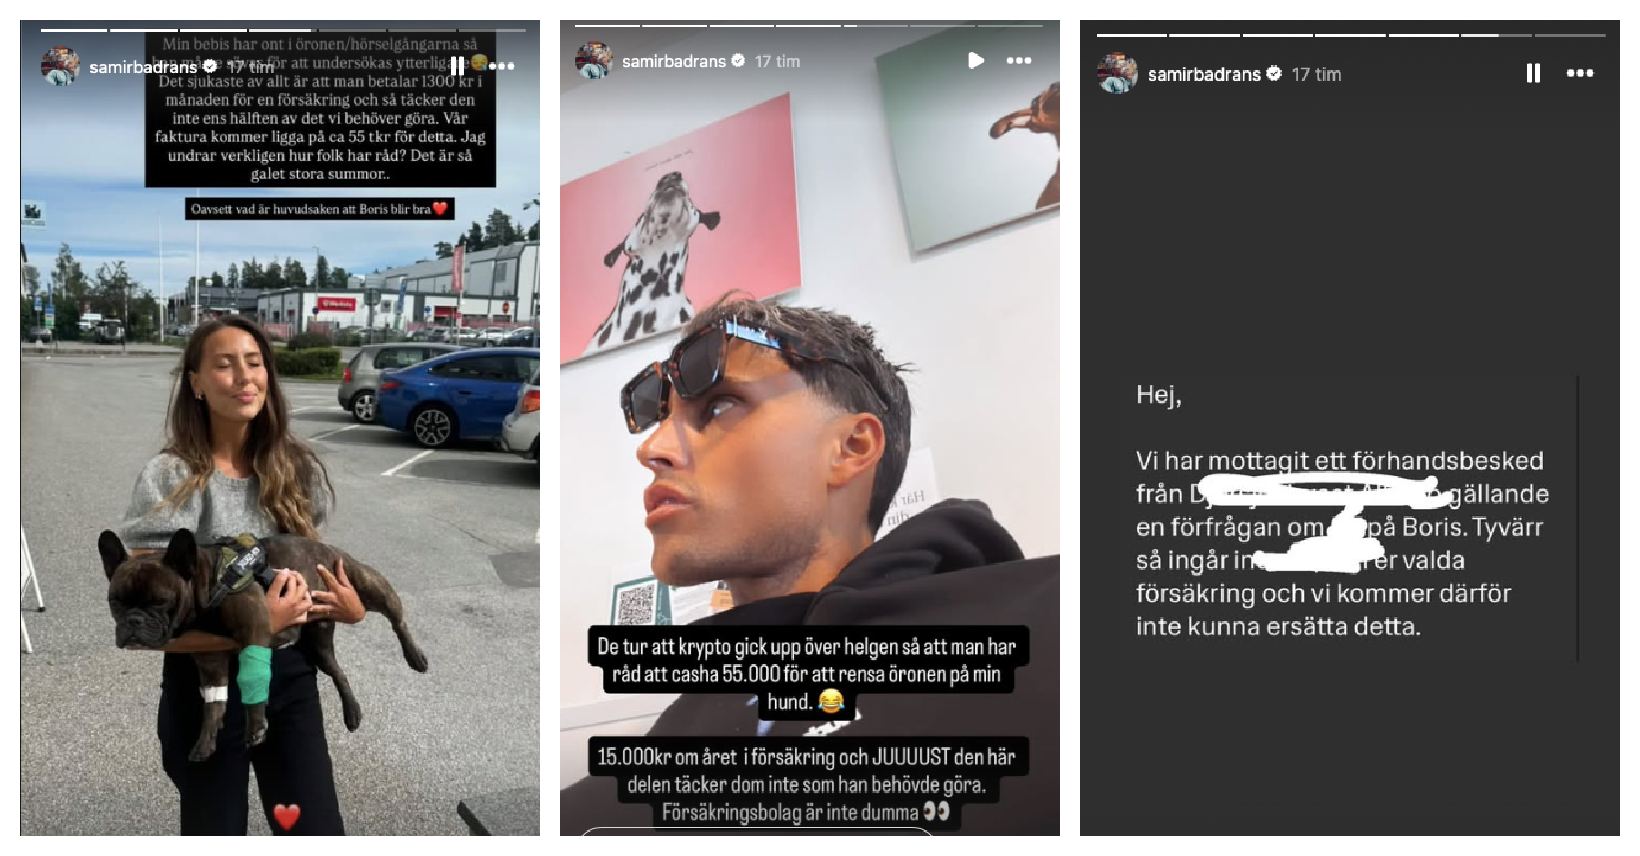1640x856 pixels.
Task: Jump to the last progress segment on the first story
Action: coord(494,30)
